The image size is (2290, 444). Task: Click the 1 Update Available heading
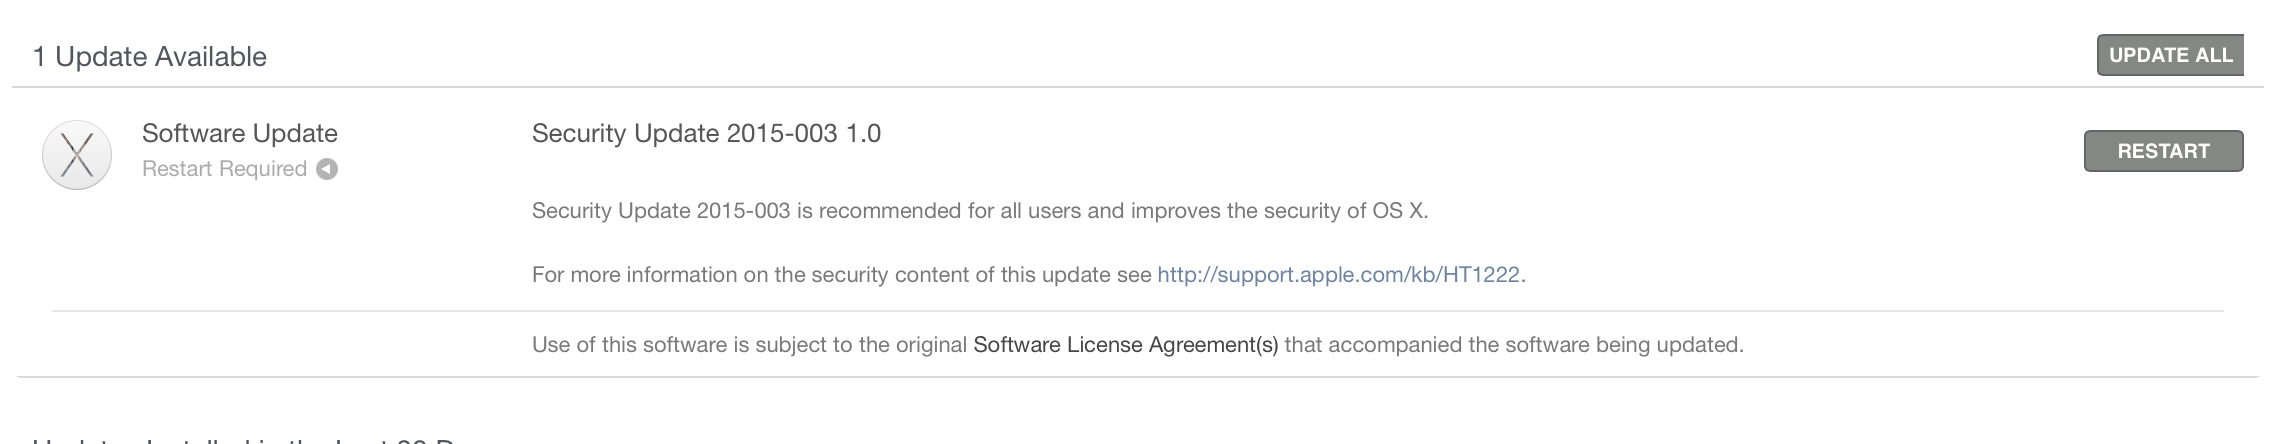150,57
